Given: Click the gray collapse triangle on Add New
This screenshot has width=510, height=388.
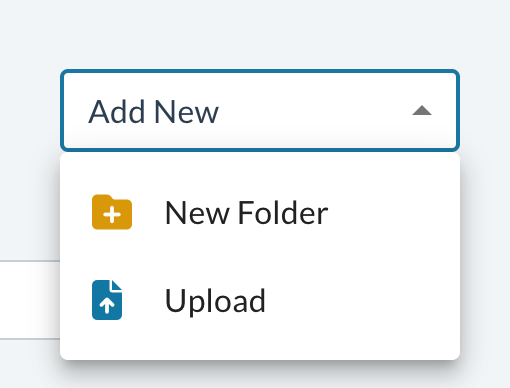Looking at the screenshot, I should coord(422,110).
